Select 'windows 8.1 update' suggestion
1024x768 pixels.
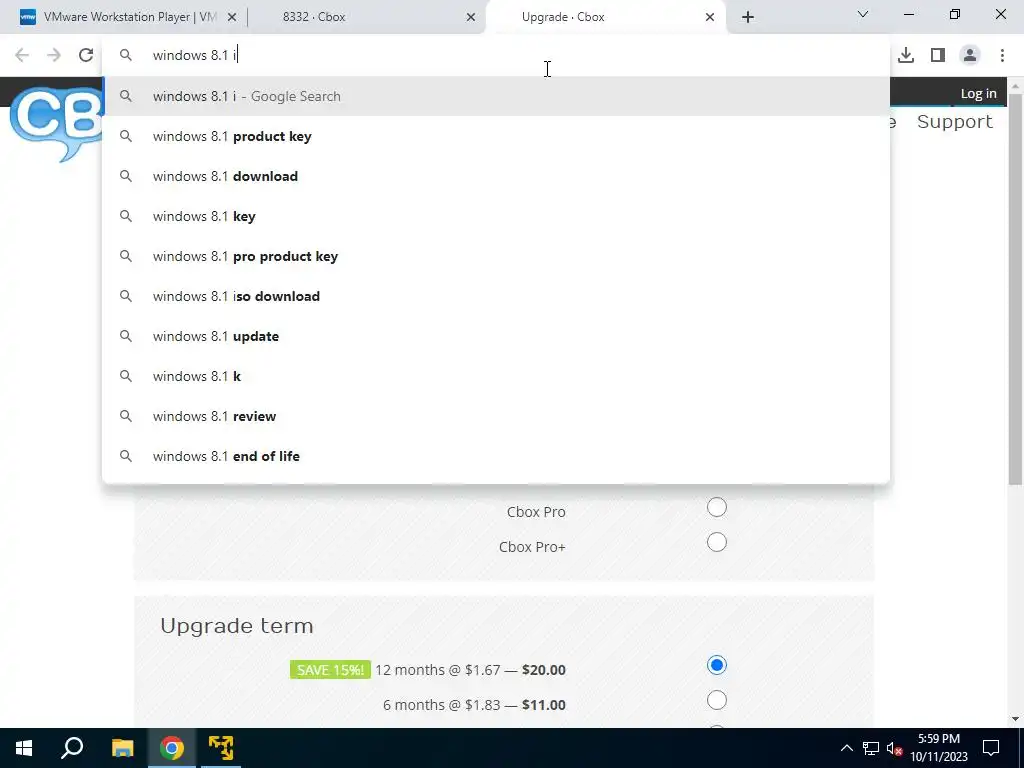coord(496,336)
